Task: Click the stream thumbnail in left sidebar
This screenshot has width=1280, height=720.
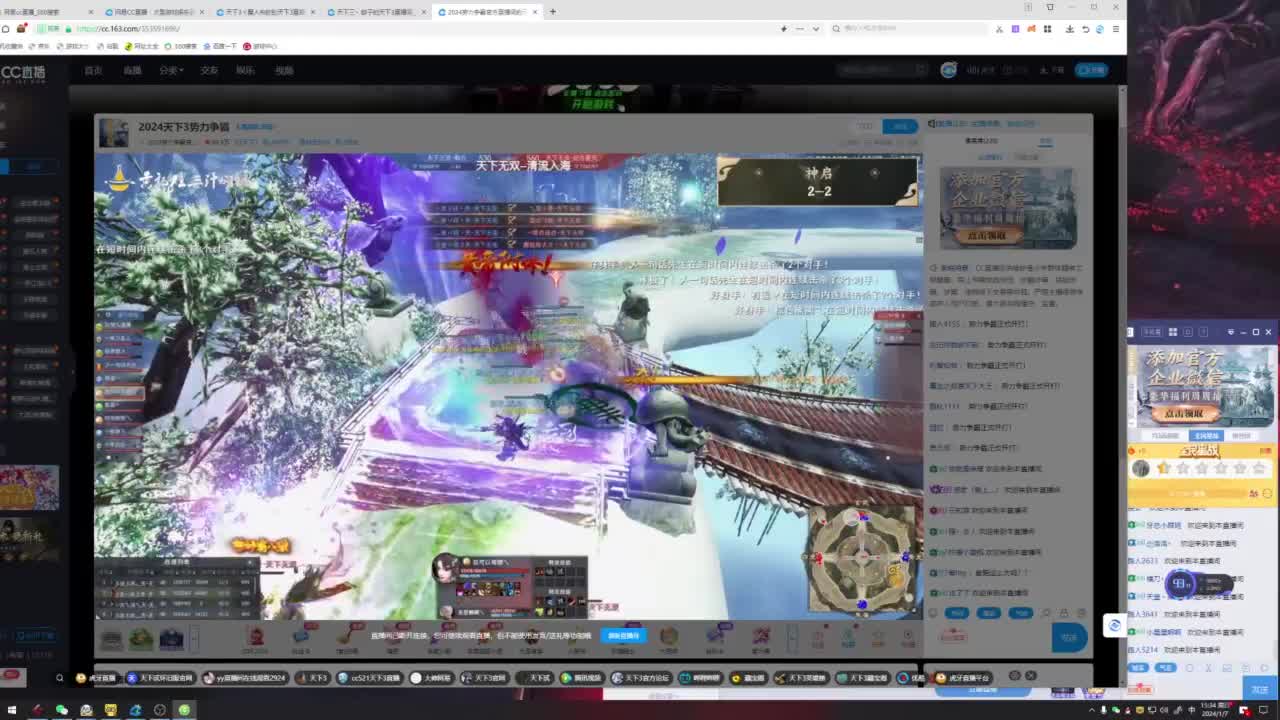Action: click(29, 488)
